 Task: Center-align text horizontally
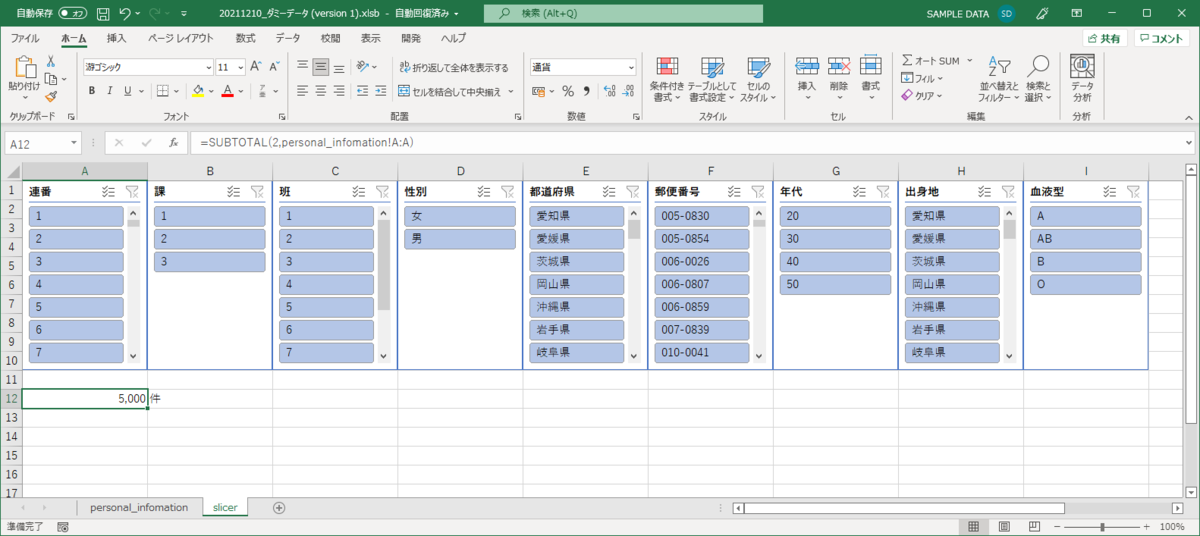click(321, 91)
